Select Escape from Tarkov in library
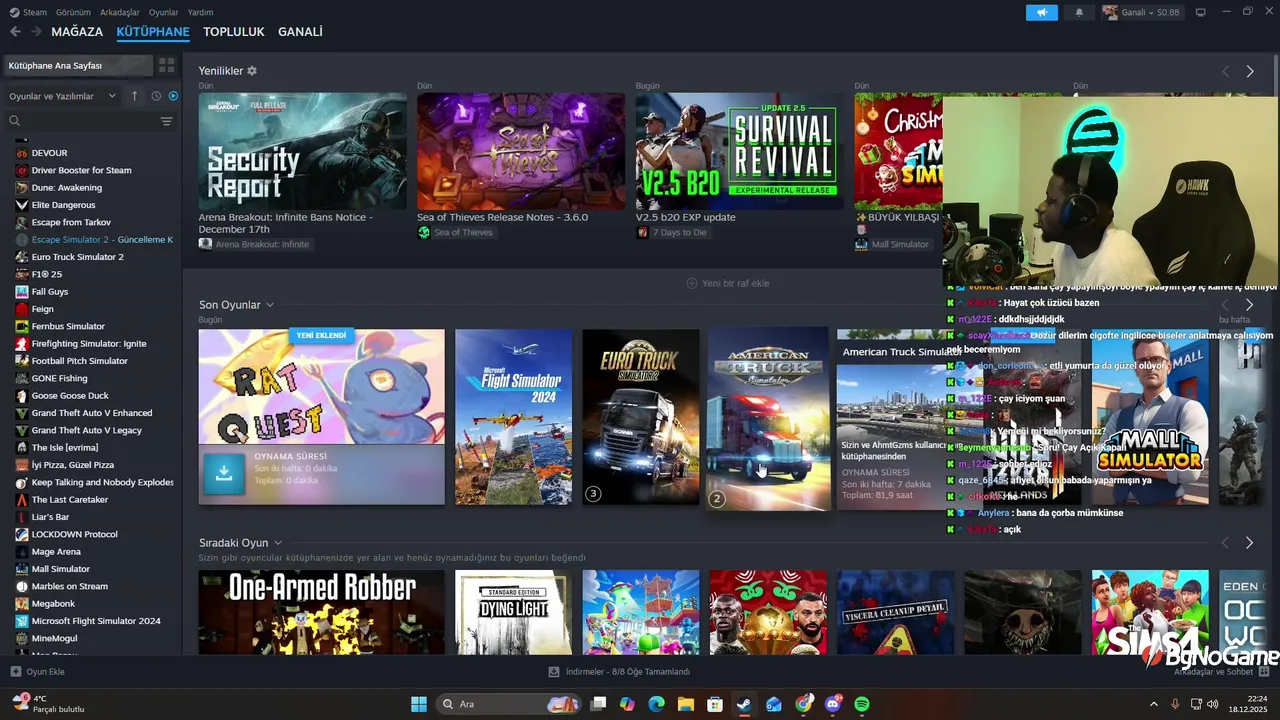The width and height of the screenshot is (1280, 720). click(71, 222)
